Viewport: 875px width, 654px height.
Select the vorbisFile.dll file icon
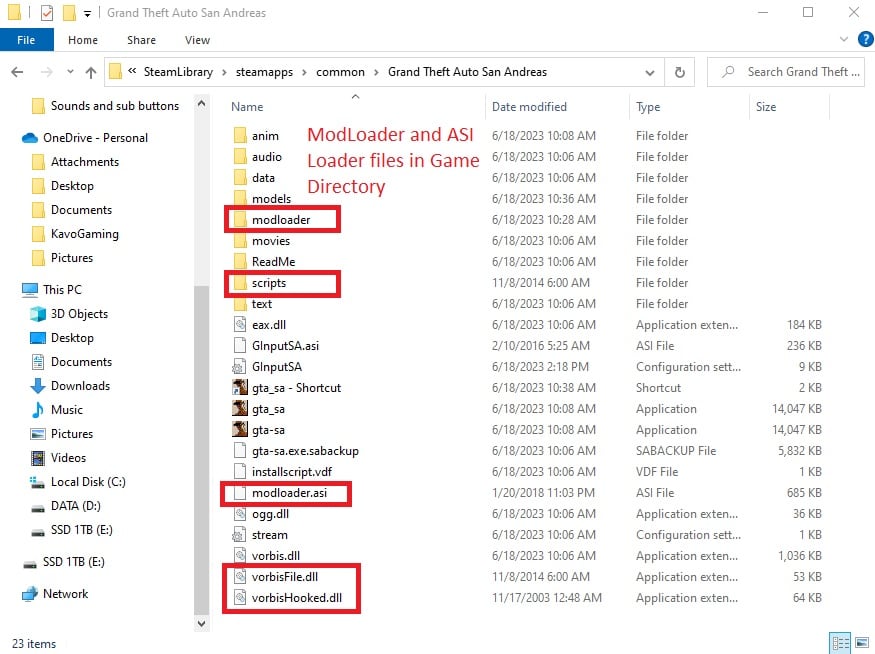[240, 576]
